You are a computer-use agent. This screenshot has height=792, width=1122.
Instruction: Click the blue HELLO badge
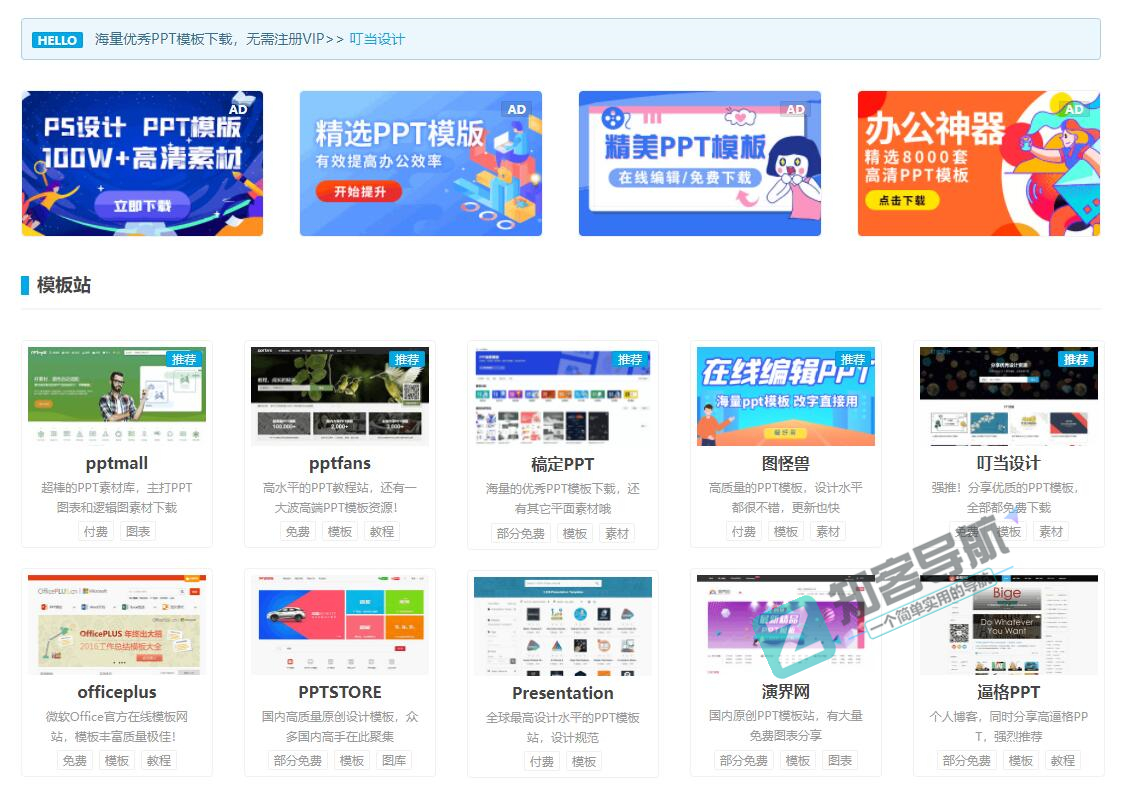tap(57, 40)
